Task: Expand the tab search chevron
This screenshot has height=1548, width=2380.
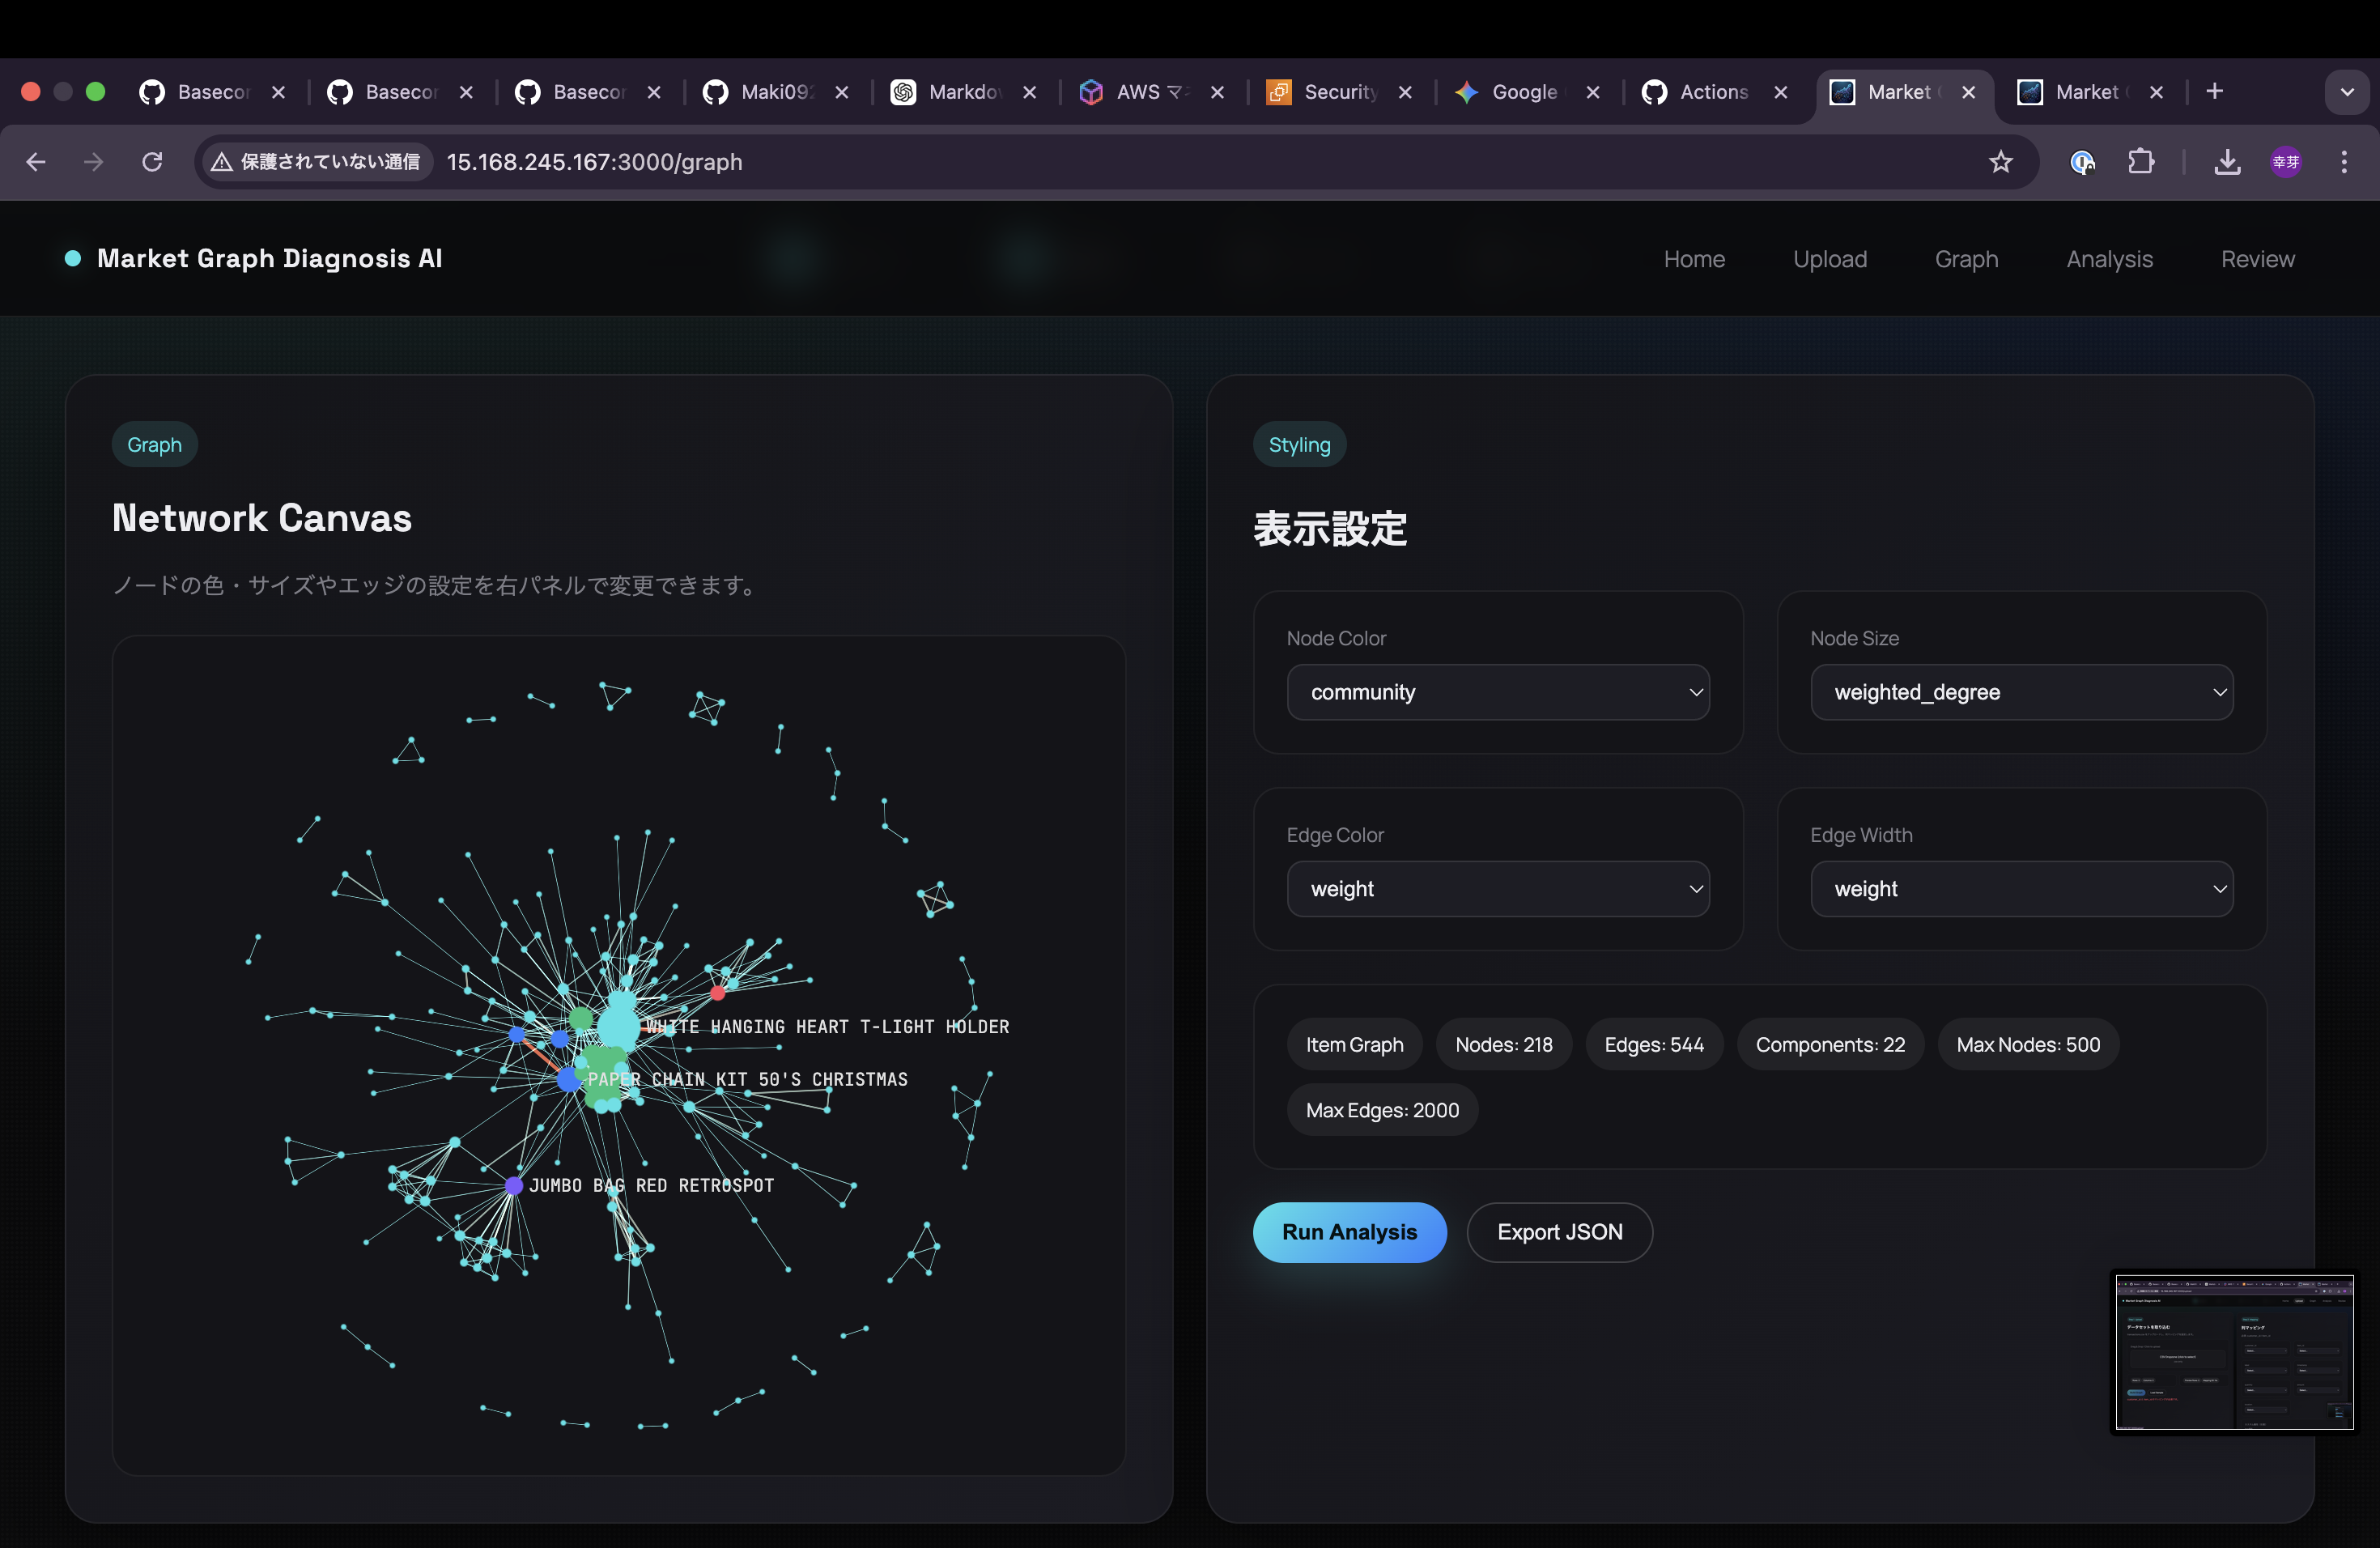Action: point(2347,92)
